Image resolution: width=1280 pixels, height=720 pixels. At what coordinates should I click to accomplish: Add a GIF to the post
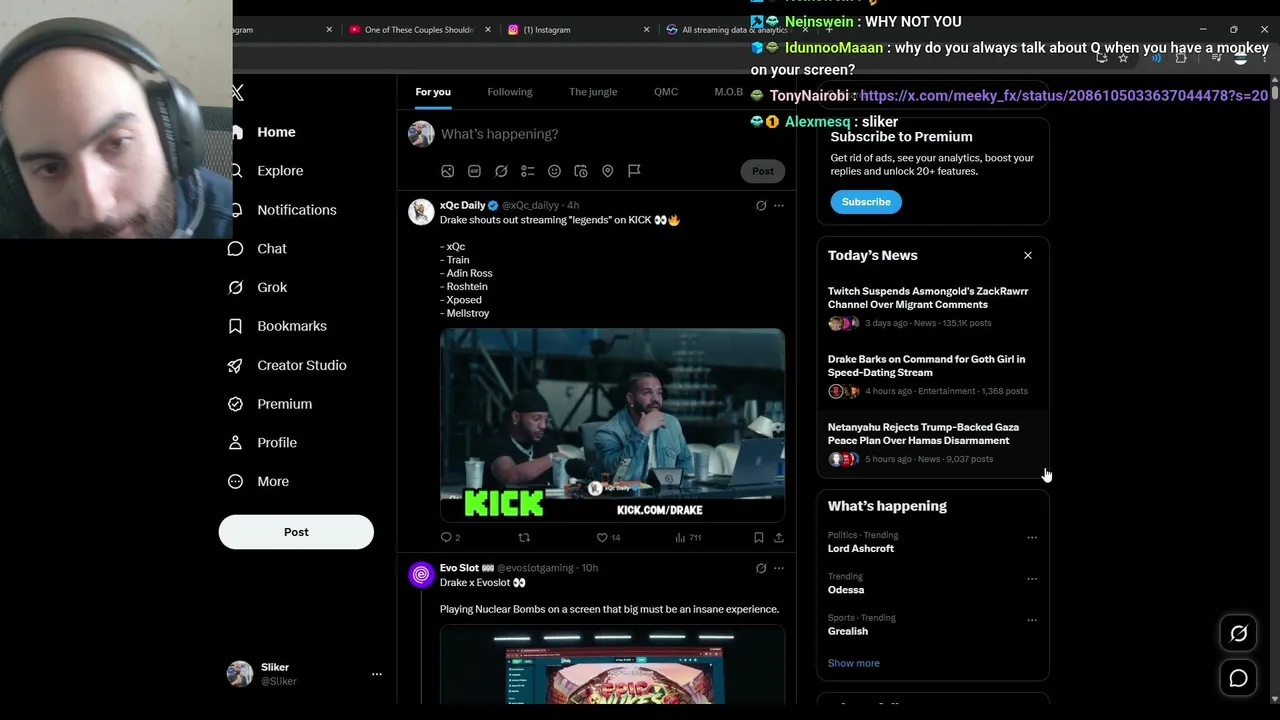coord(475,171)
